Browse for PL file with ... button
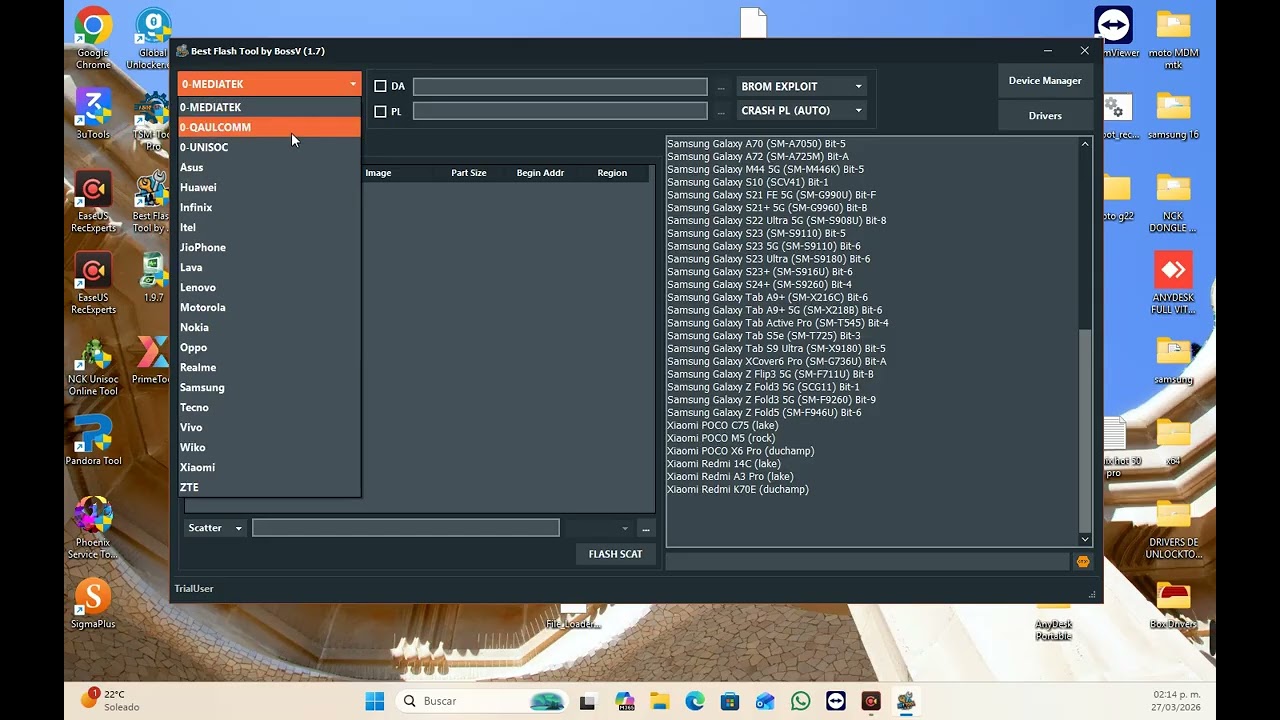This screenshot has width=1280, height=720. (721, 112)
